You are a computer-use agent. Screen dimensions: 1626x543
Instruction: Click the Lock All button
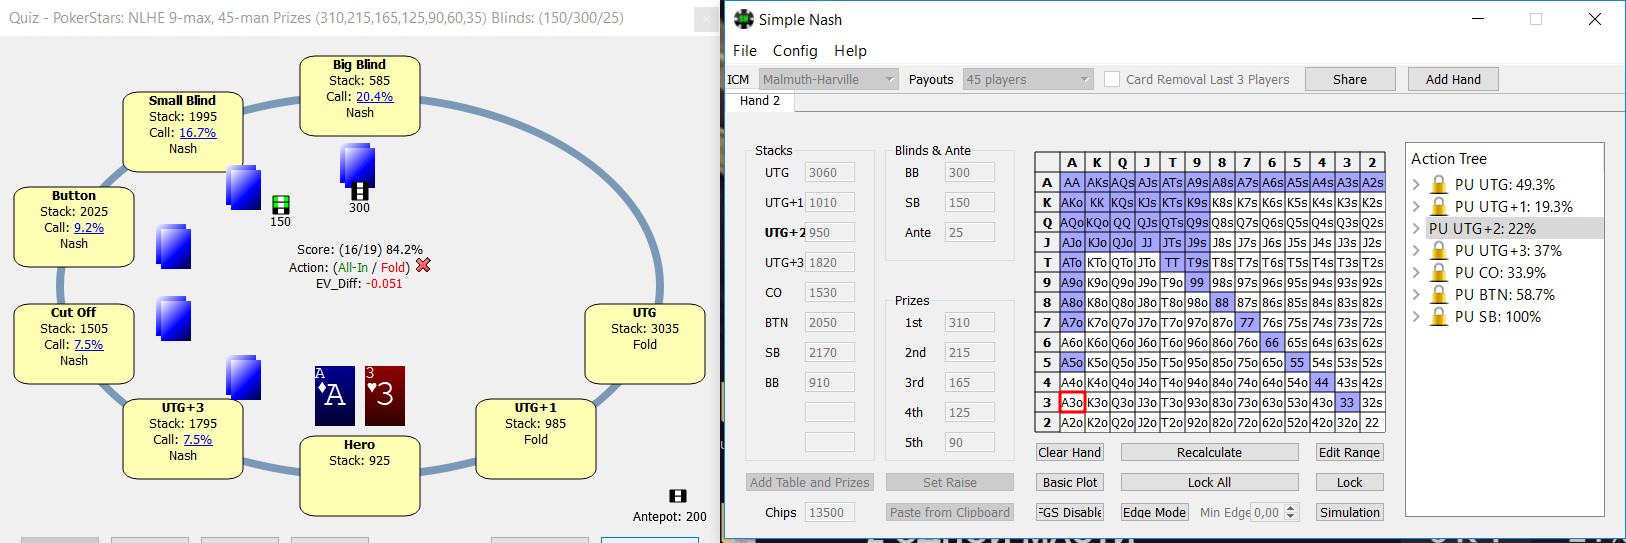(x=1209, y=482)
